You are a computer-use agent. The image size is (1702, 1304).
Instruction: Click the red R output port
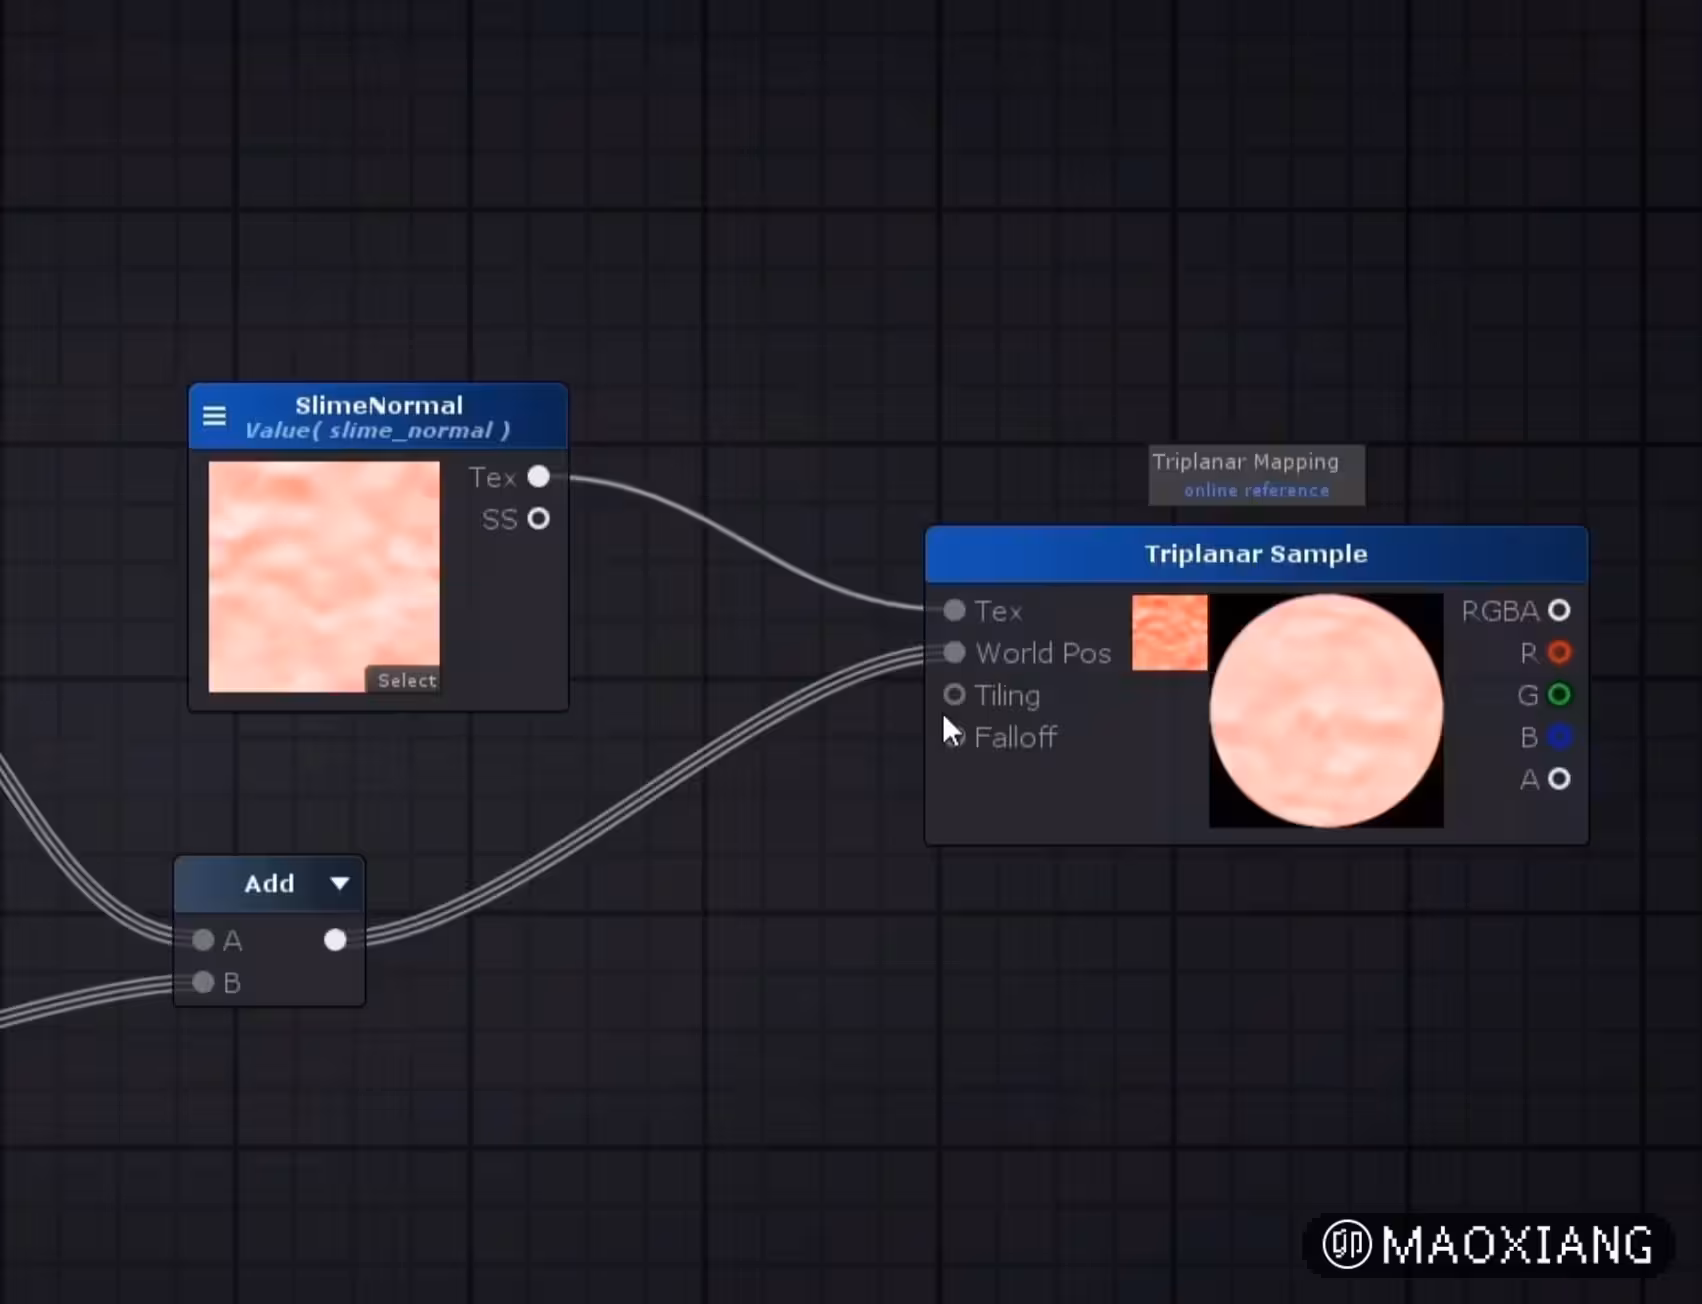pos(1559,653)
